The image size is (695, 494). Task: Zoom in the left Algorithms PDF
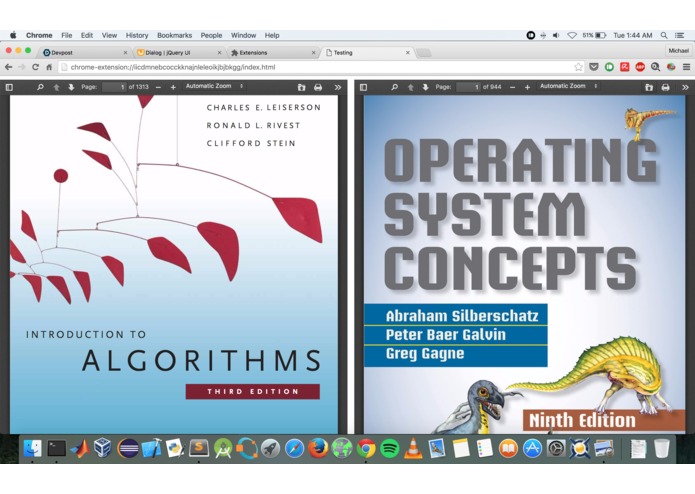tap(173, 87)
